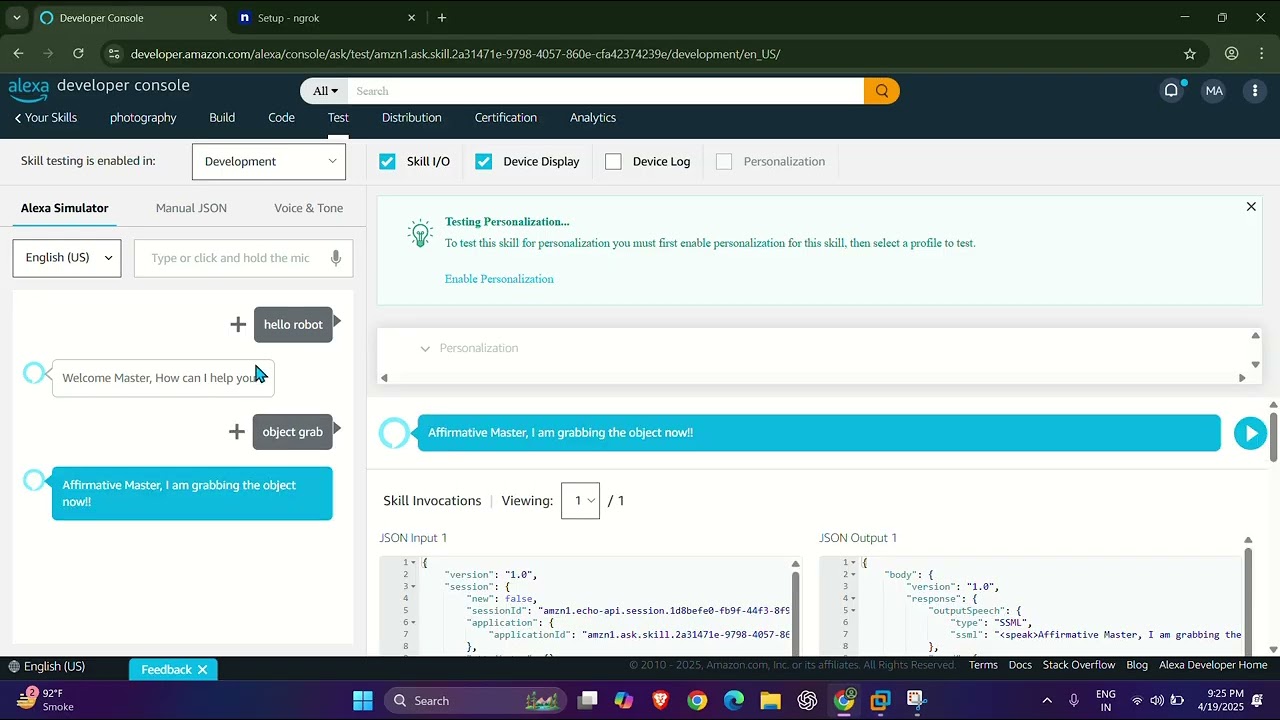Open the MA user account avatar
1280x720 pixels.
pyautogui.click(x=1214, y=91)
